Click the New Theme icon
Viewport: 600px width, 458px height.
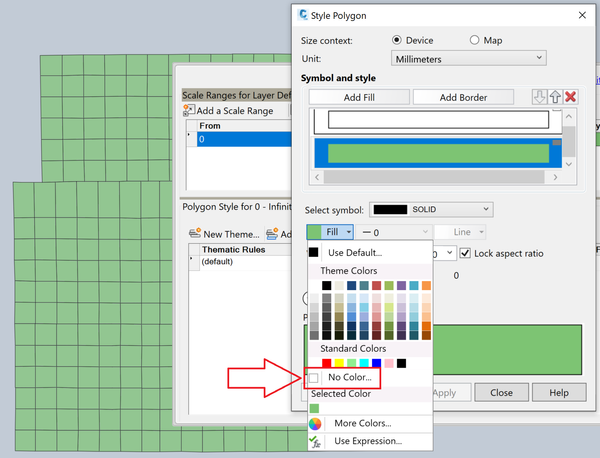click(x=195, y=233)
